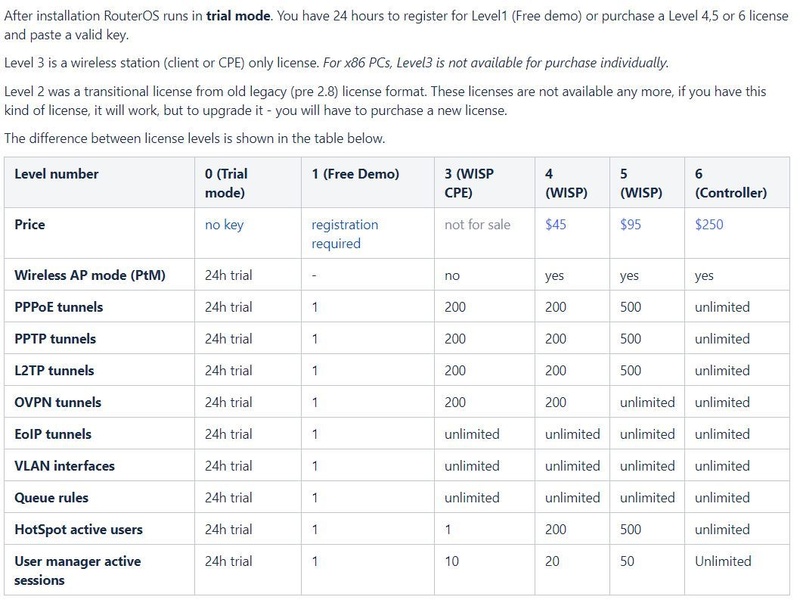Click the $45 Level 4 price link
The height and width of the screenshot is (603, 800).
click(556, 225)
